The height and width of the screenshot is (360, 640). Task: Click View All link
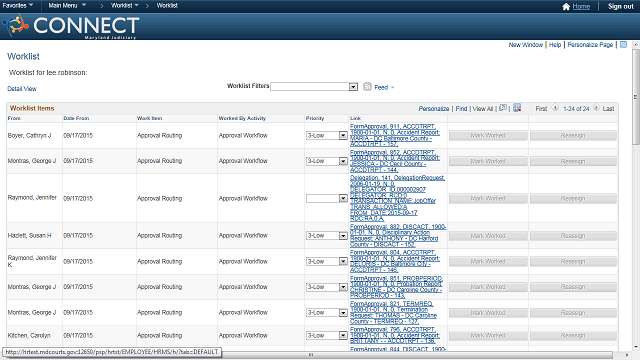coord(483,109)
